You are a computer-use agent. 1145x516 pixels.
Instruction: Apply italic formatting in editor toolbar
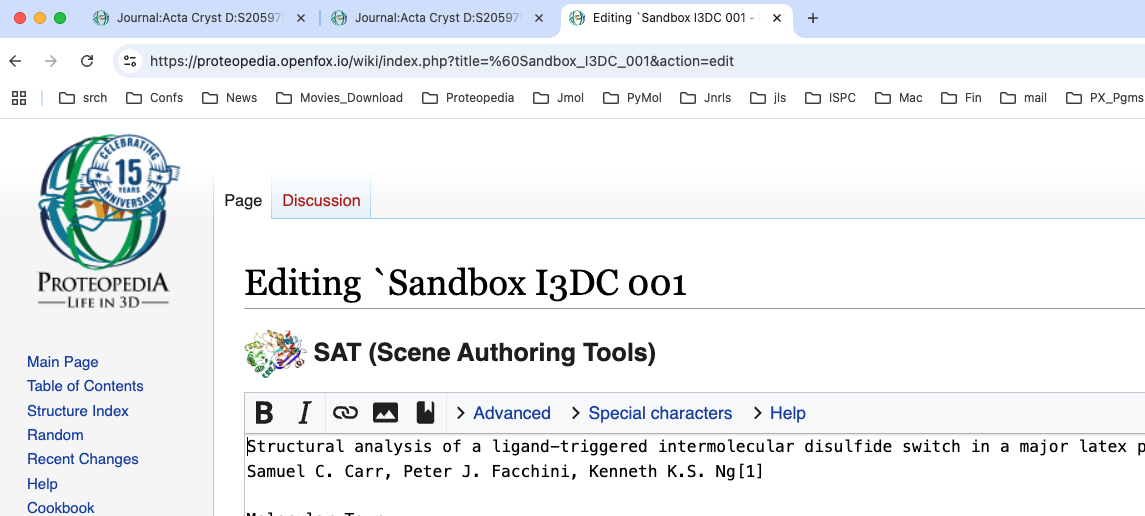tap(305, 413)
